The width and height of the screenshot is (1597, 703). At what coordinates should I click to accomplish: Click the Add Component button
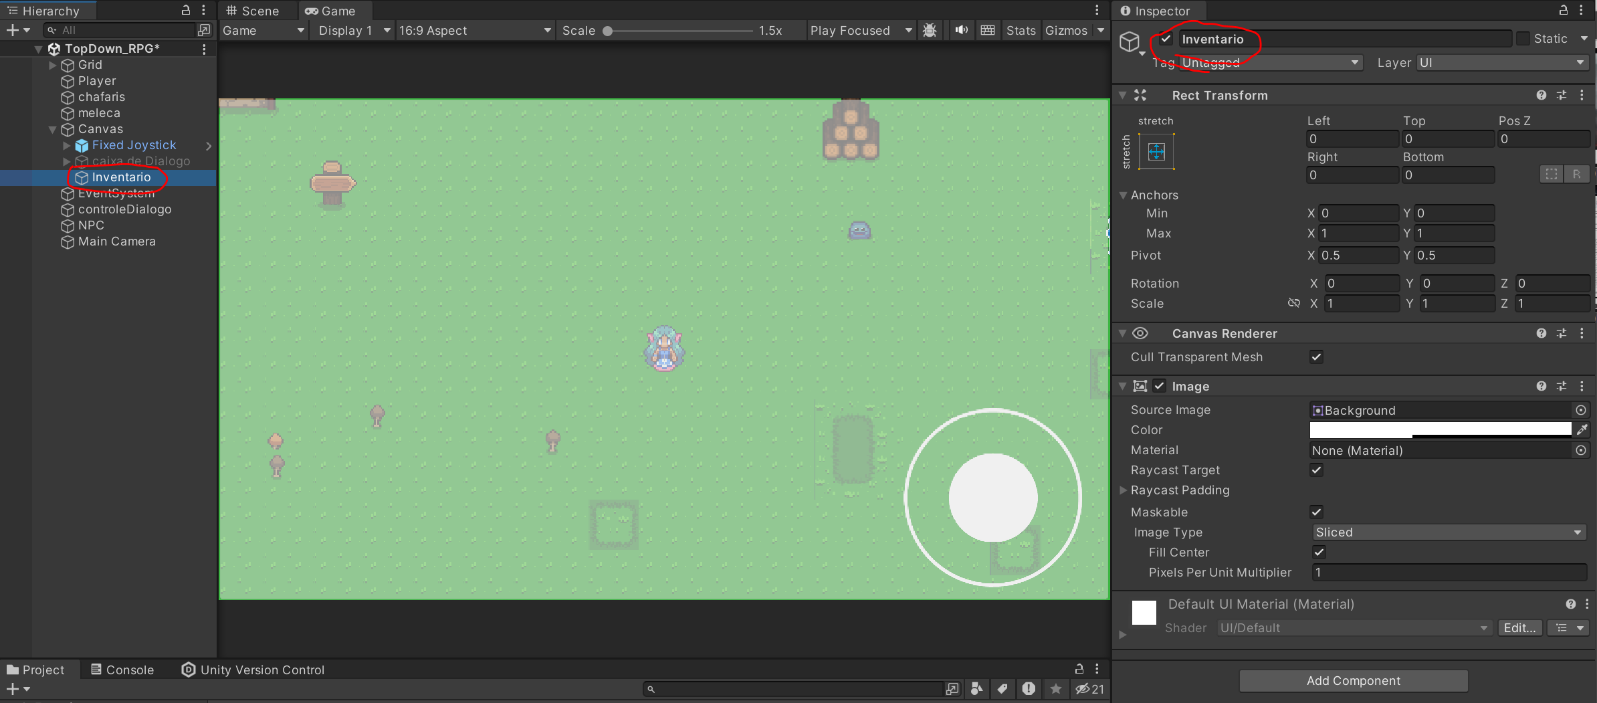[x=1353, y=681]
